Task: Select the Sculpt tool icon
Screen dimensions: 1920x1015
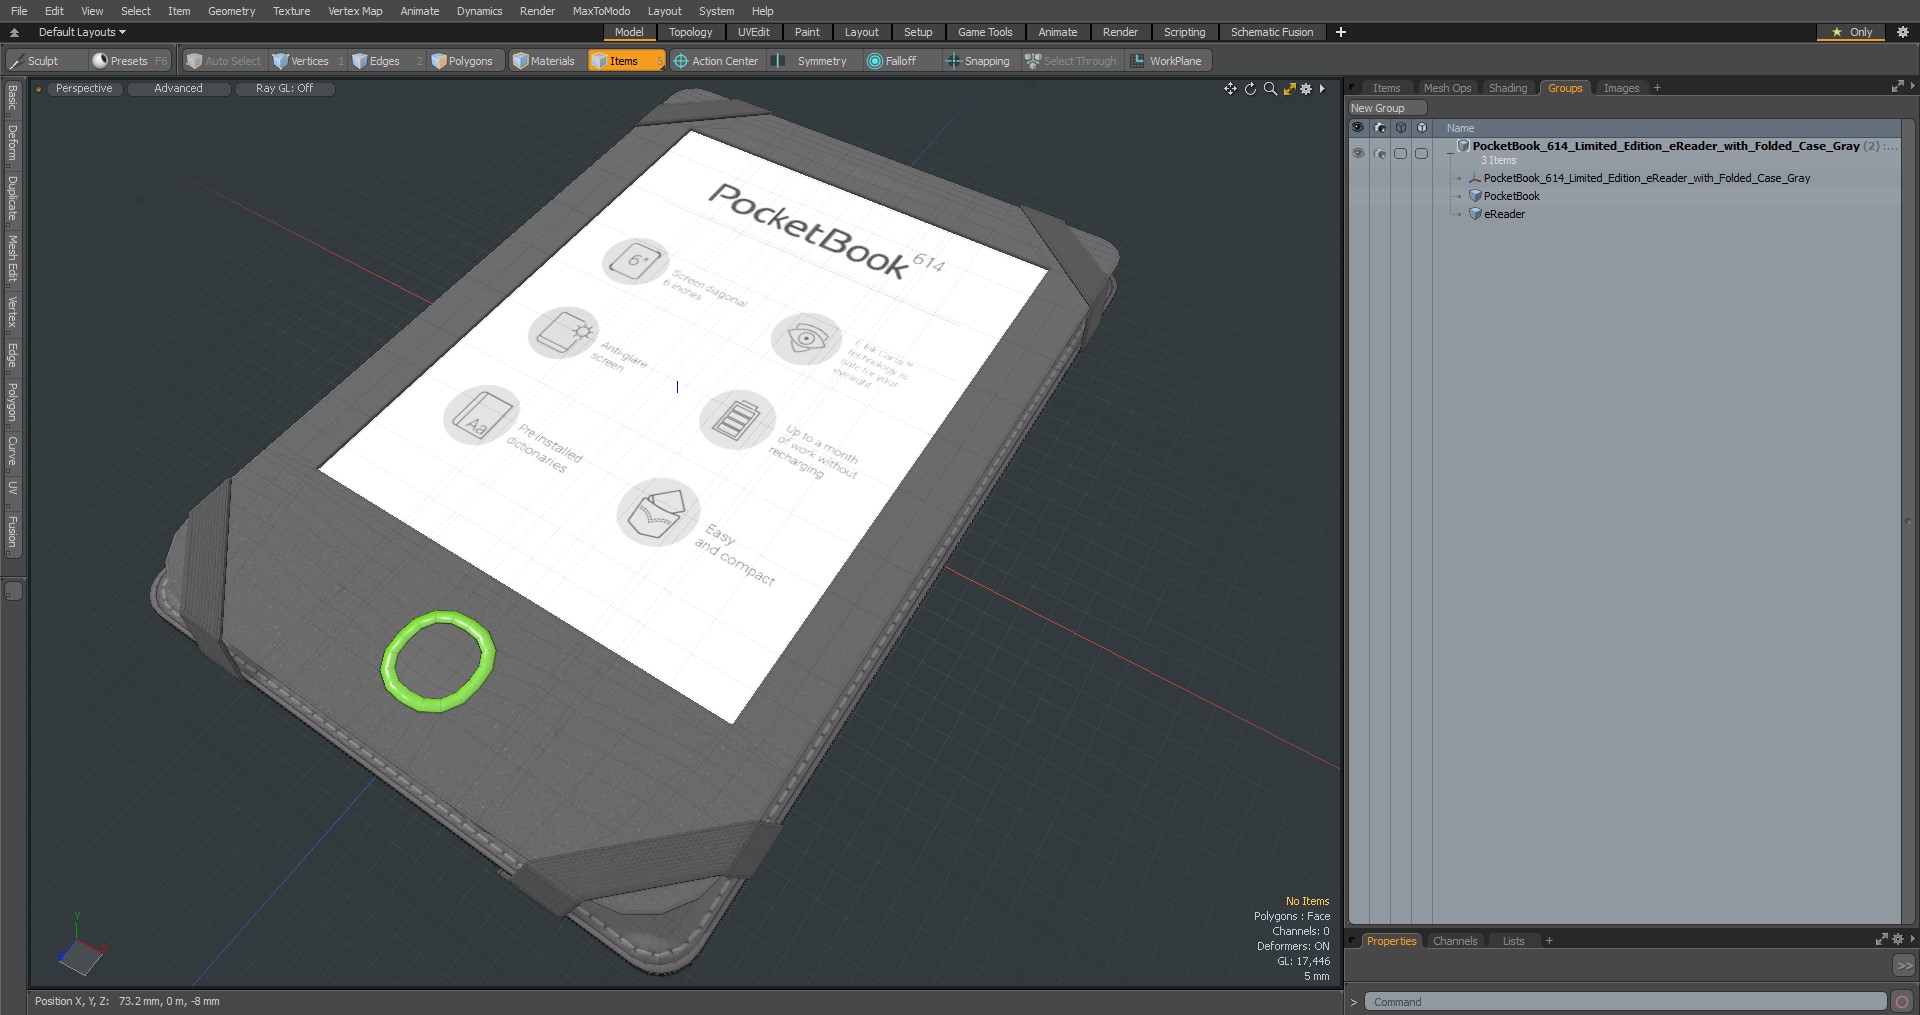Action: tap(17, 61)
